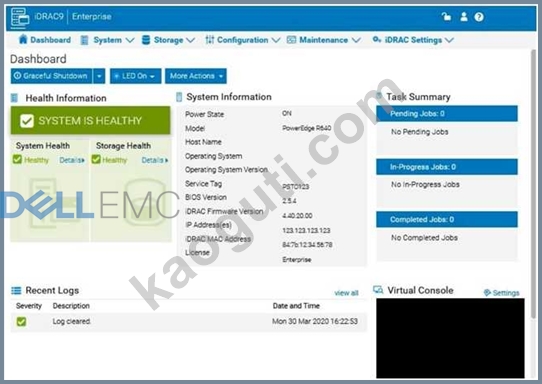Click the Virtual Console icon
Screen dimensions: 542x384
[378, 290]
